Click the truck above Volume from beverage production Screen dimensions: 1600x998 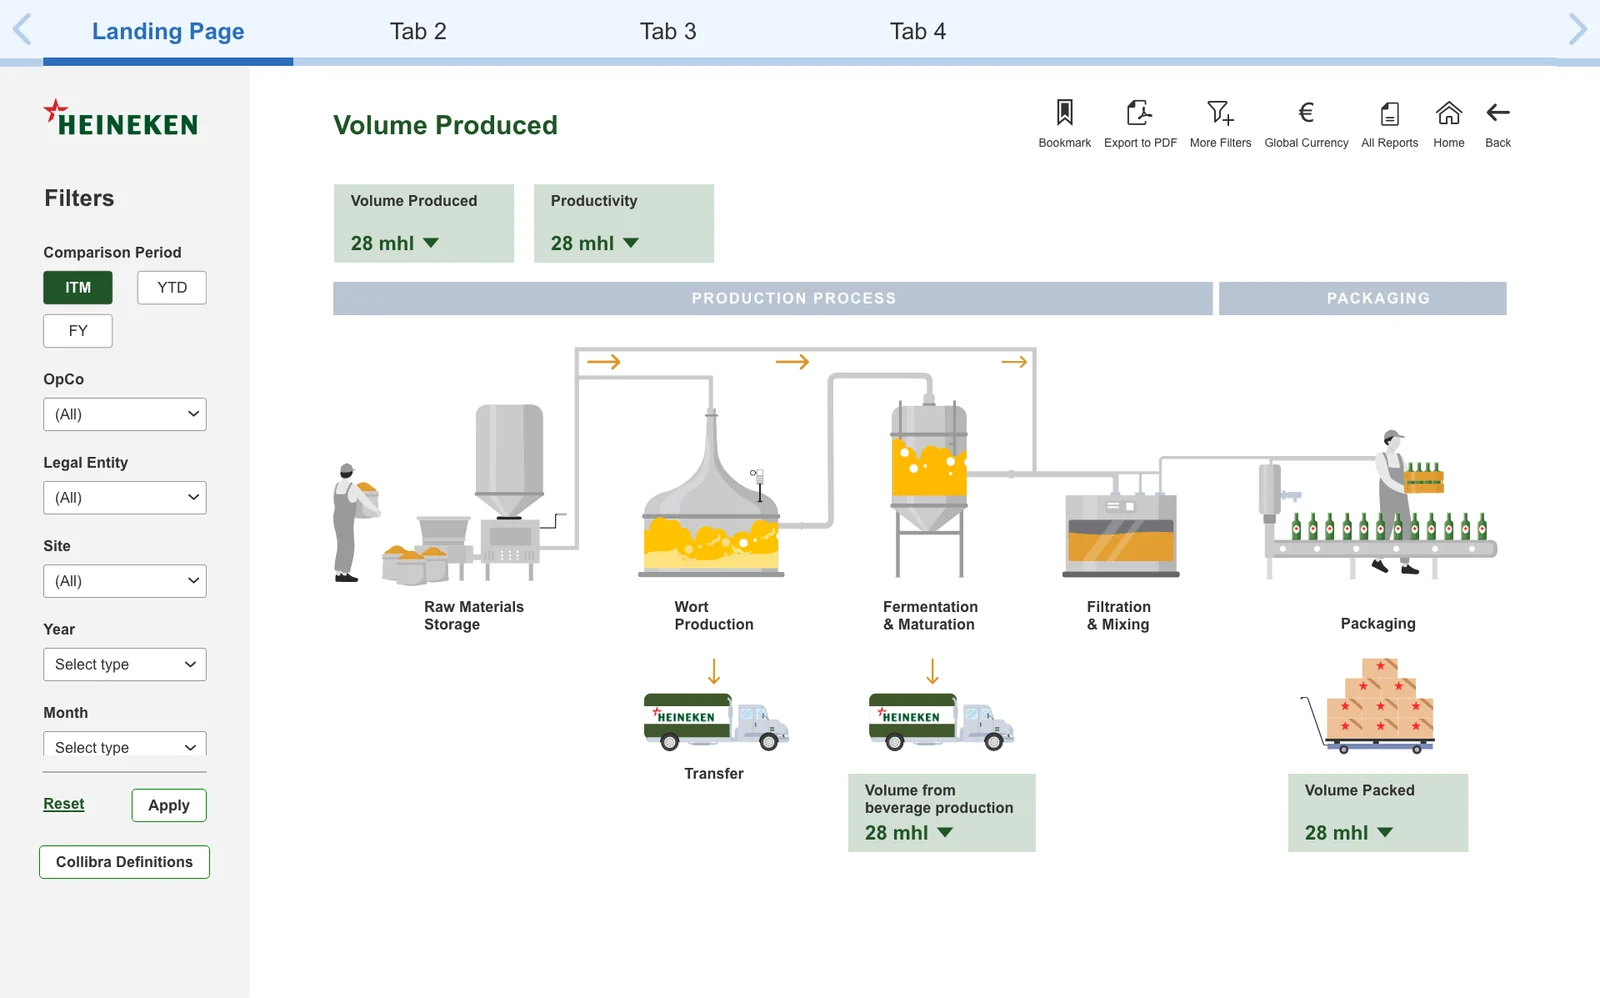(941, 721)
